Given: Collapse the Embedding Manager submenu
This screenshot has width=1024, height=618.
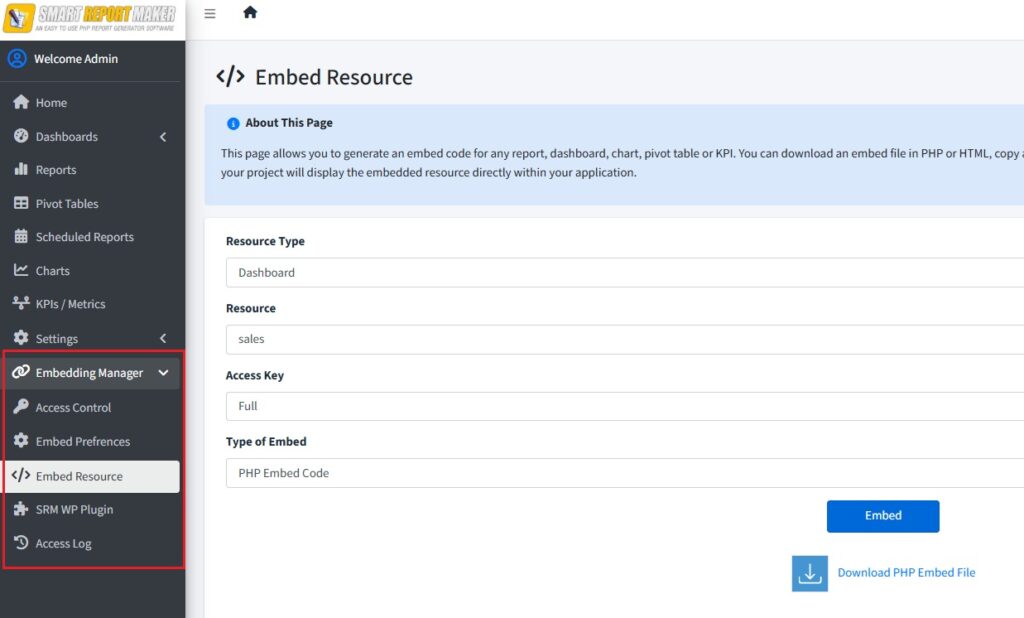Looking at the screenshot, I should coord(163,372).
